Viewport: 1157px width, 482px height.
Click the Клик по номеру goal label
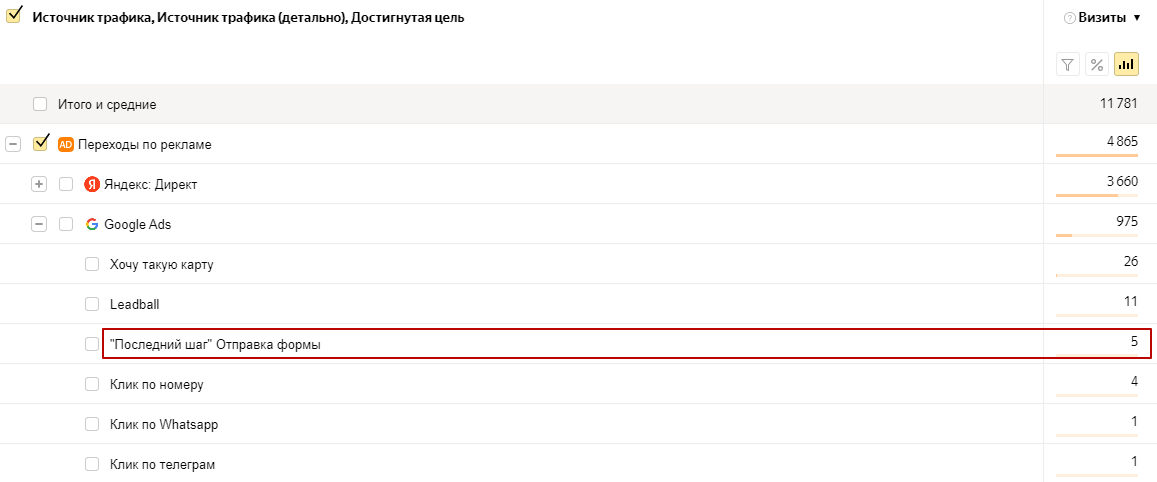(156, 384)
